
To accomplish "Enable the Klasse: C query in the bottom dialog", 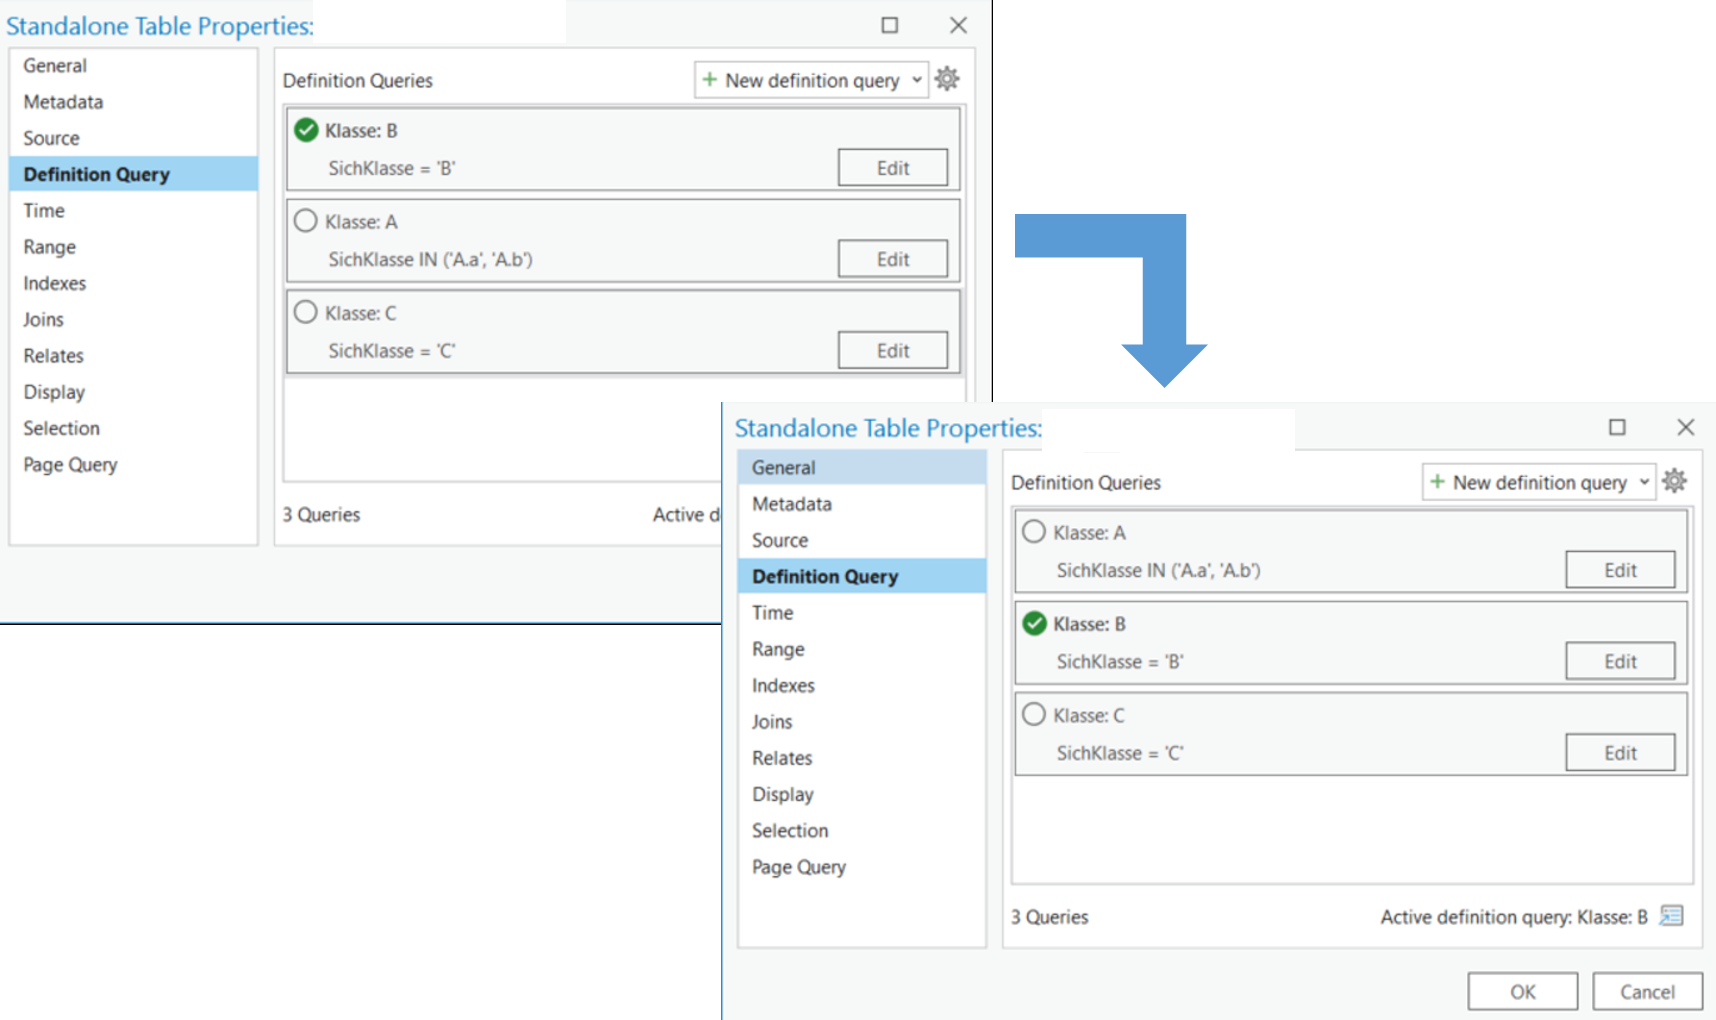I will tap(1034, 714).
